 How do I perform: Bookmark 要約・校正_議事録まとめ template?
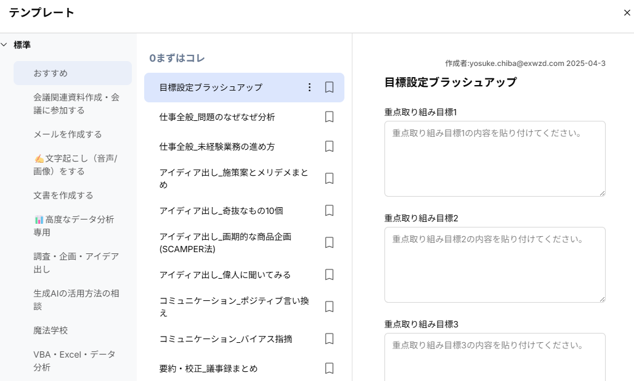(329, 368)
